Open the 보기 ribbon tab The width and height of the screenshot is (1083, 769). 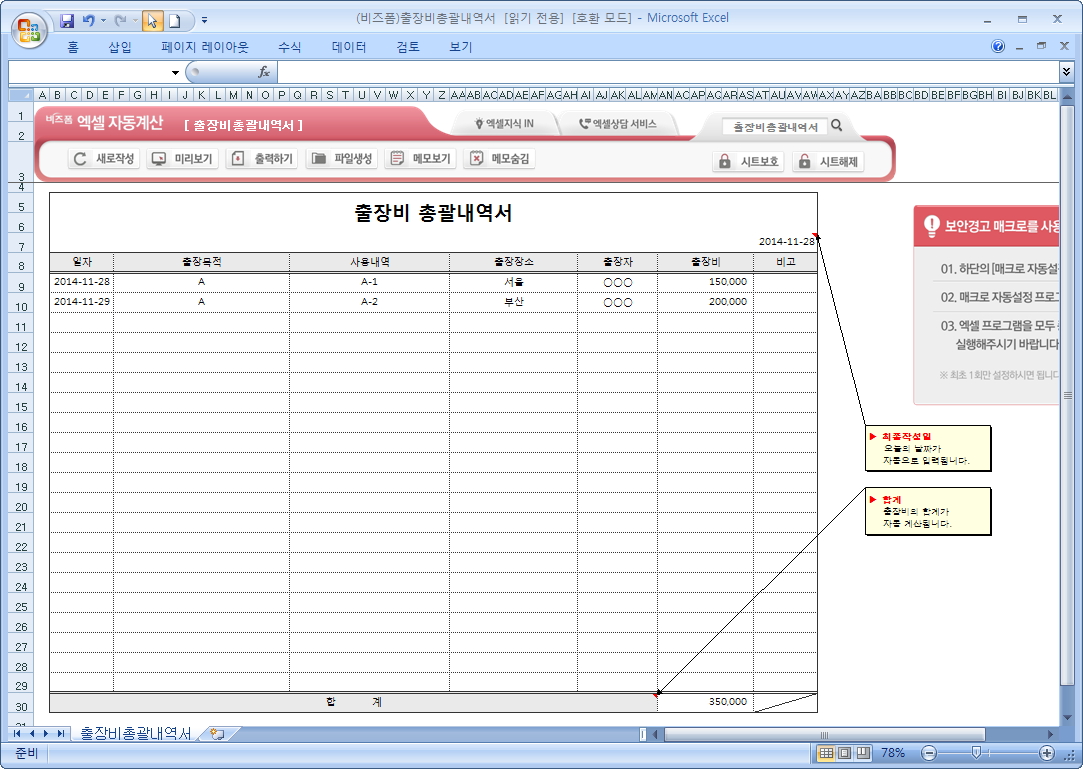point(461,47)
